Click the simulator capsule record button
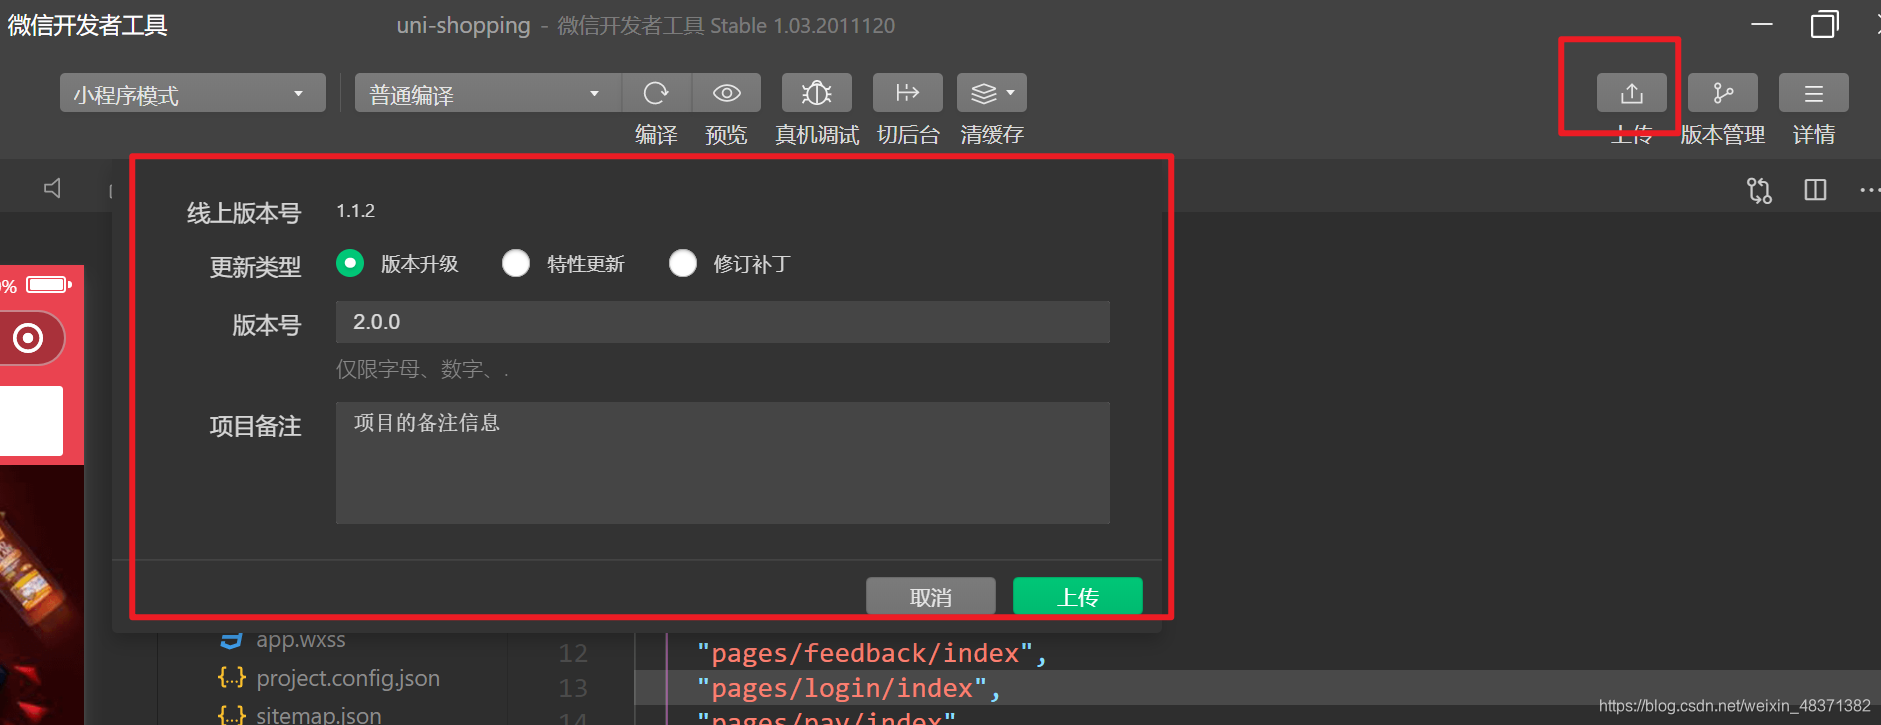Image resolution: width=1881 pixels, height=725 pixels. point(28,338)
